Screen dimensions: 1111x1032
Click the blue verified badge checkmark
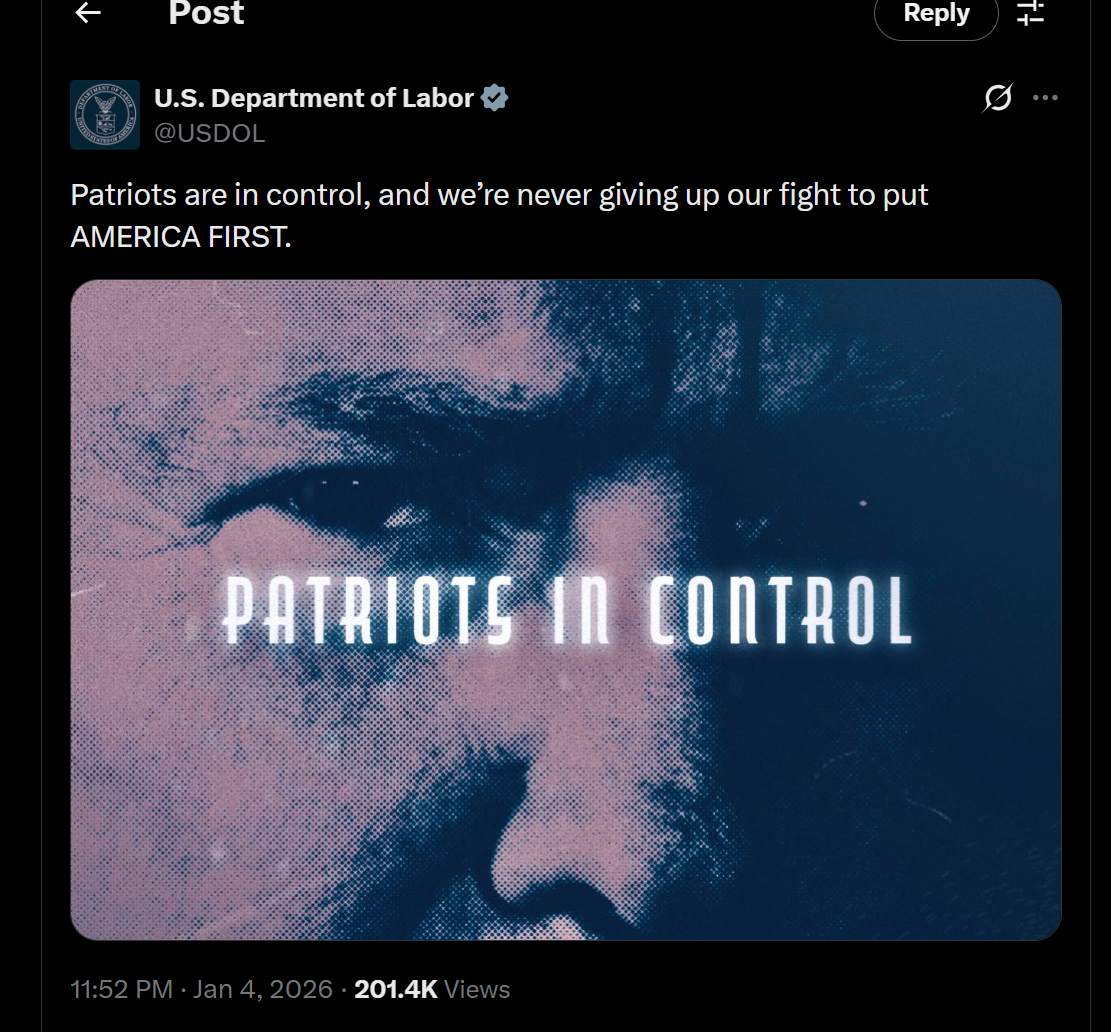click(x=495, y=98)
